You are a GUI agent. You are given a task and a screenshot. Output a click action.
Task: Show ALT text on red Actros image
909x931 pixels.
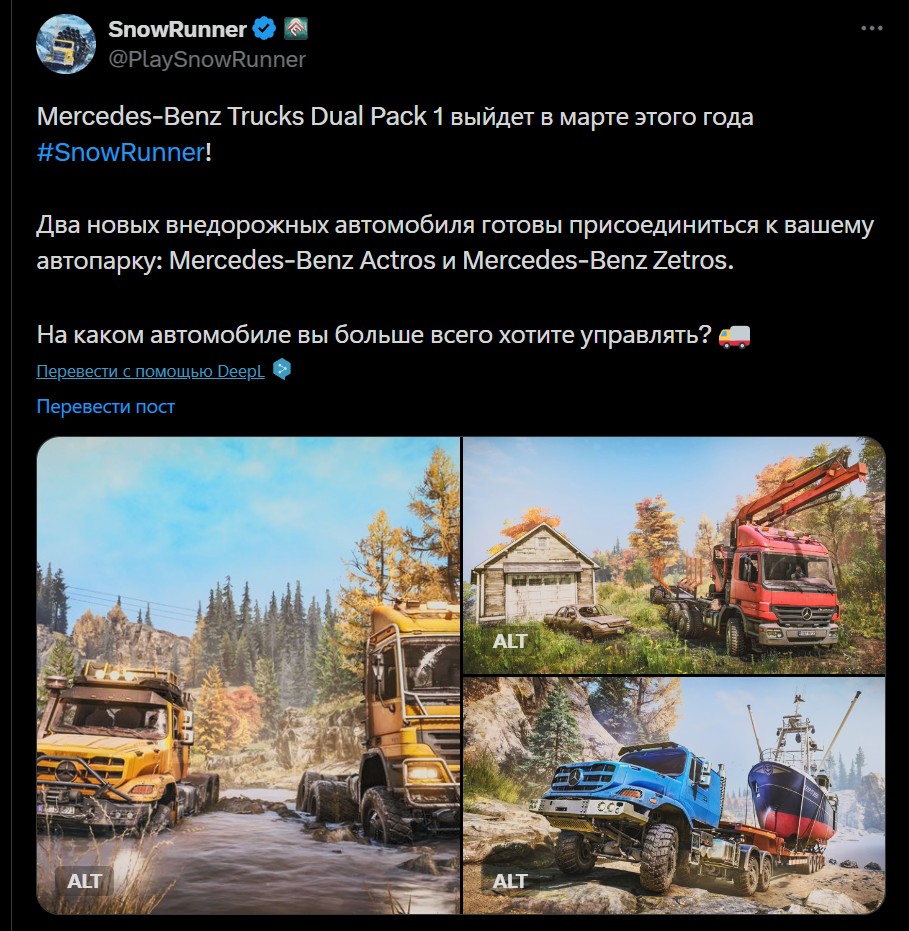coord(509,641)
